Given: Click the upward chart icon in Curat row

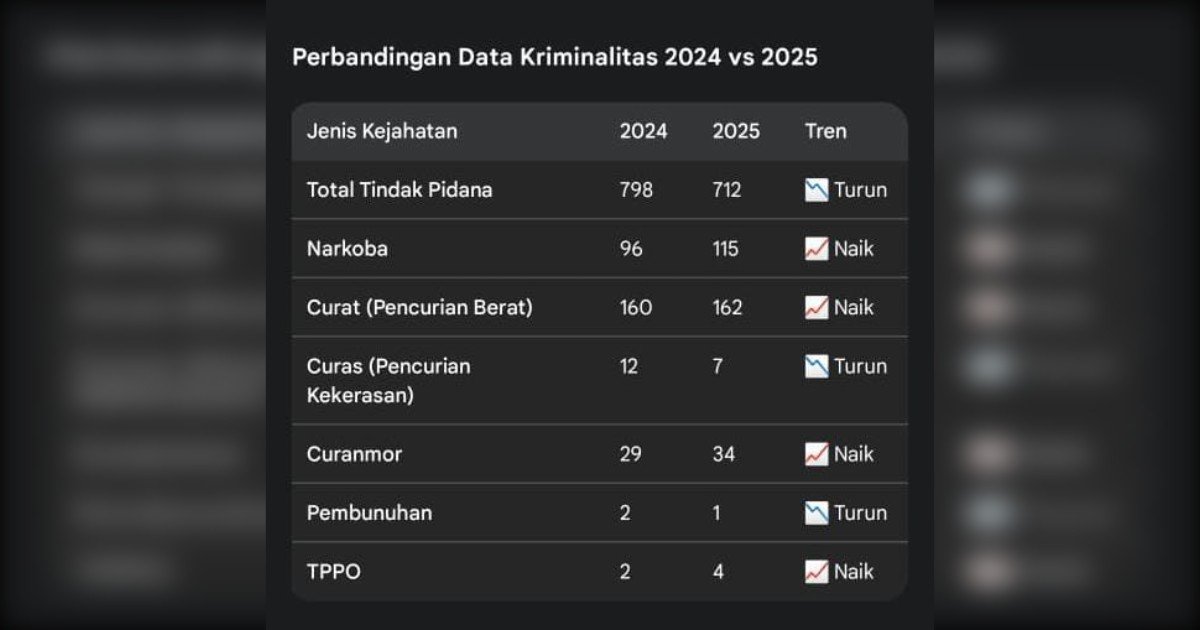Looking at the screenshot, I should click(x=816, y=308).
